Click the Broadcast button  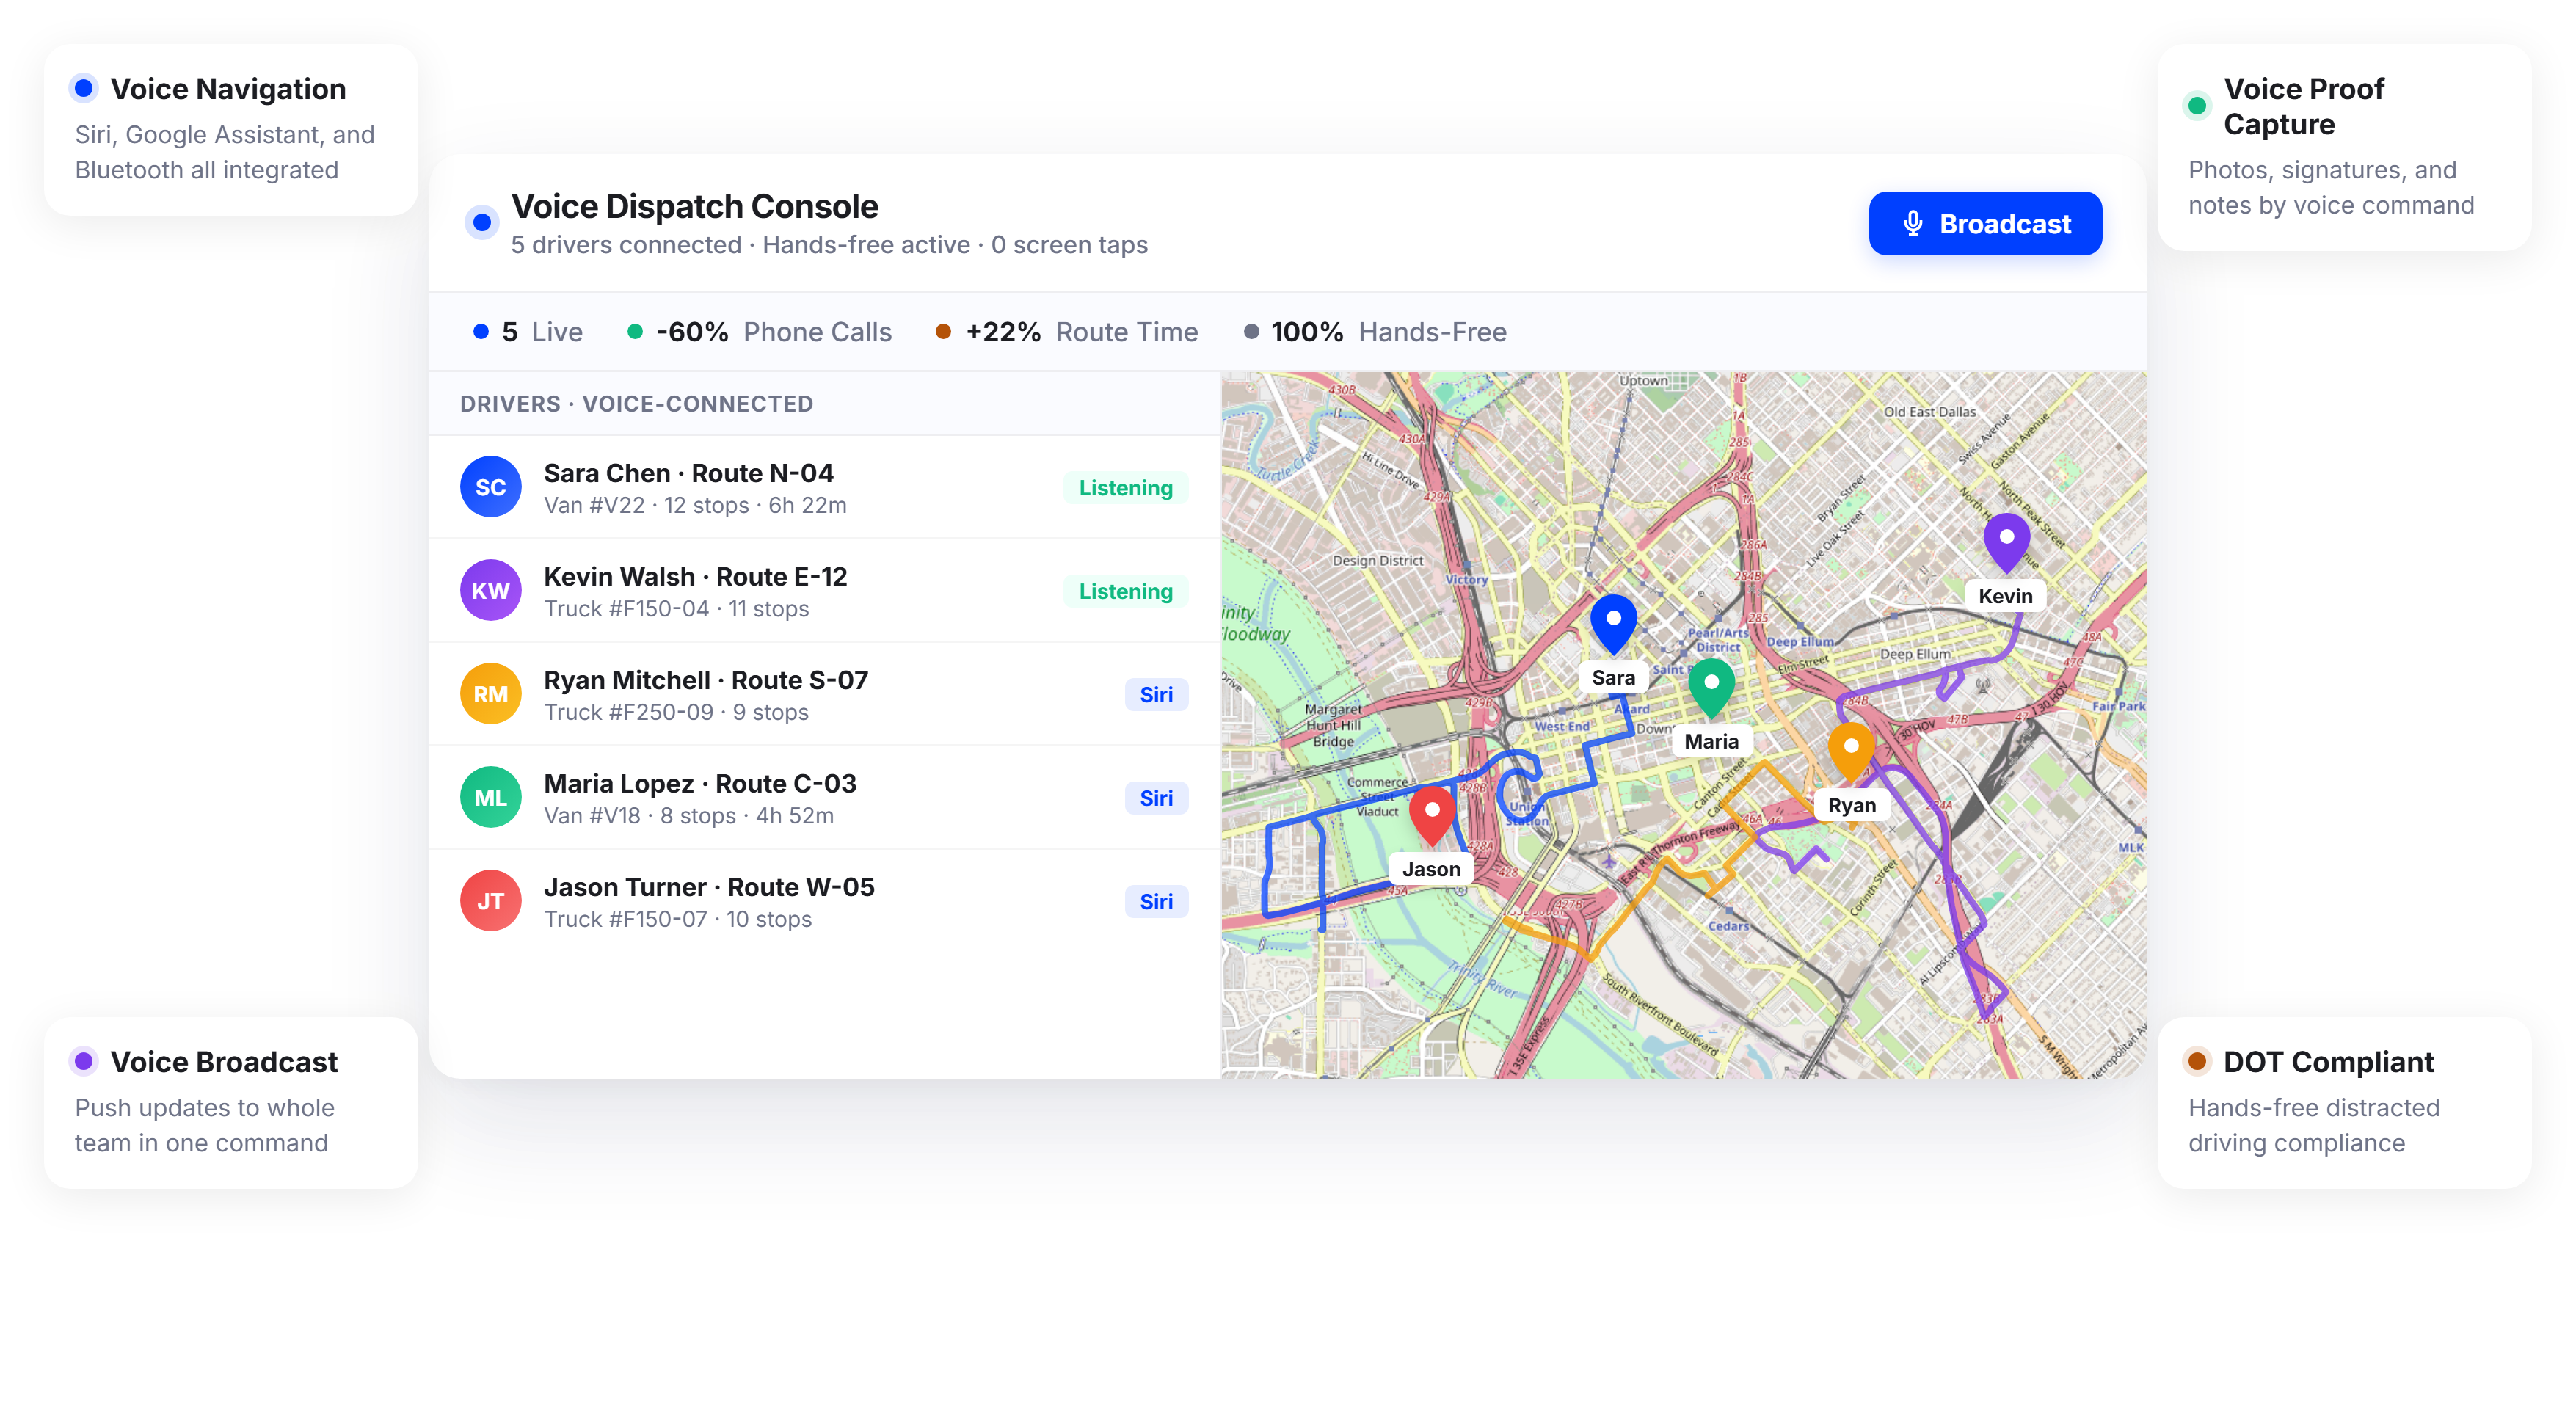coord(1985,223)
